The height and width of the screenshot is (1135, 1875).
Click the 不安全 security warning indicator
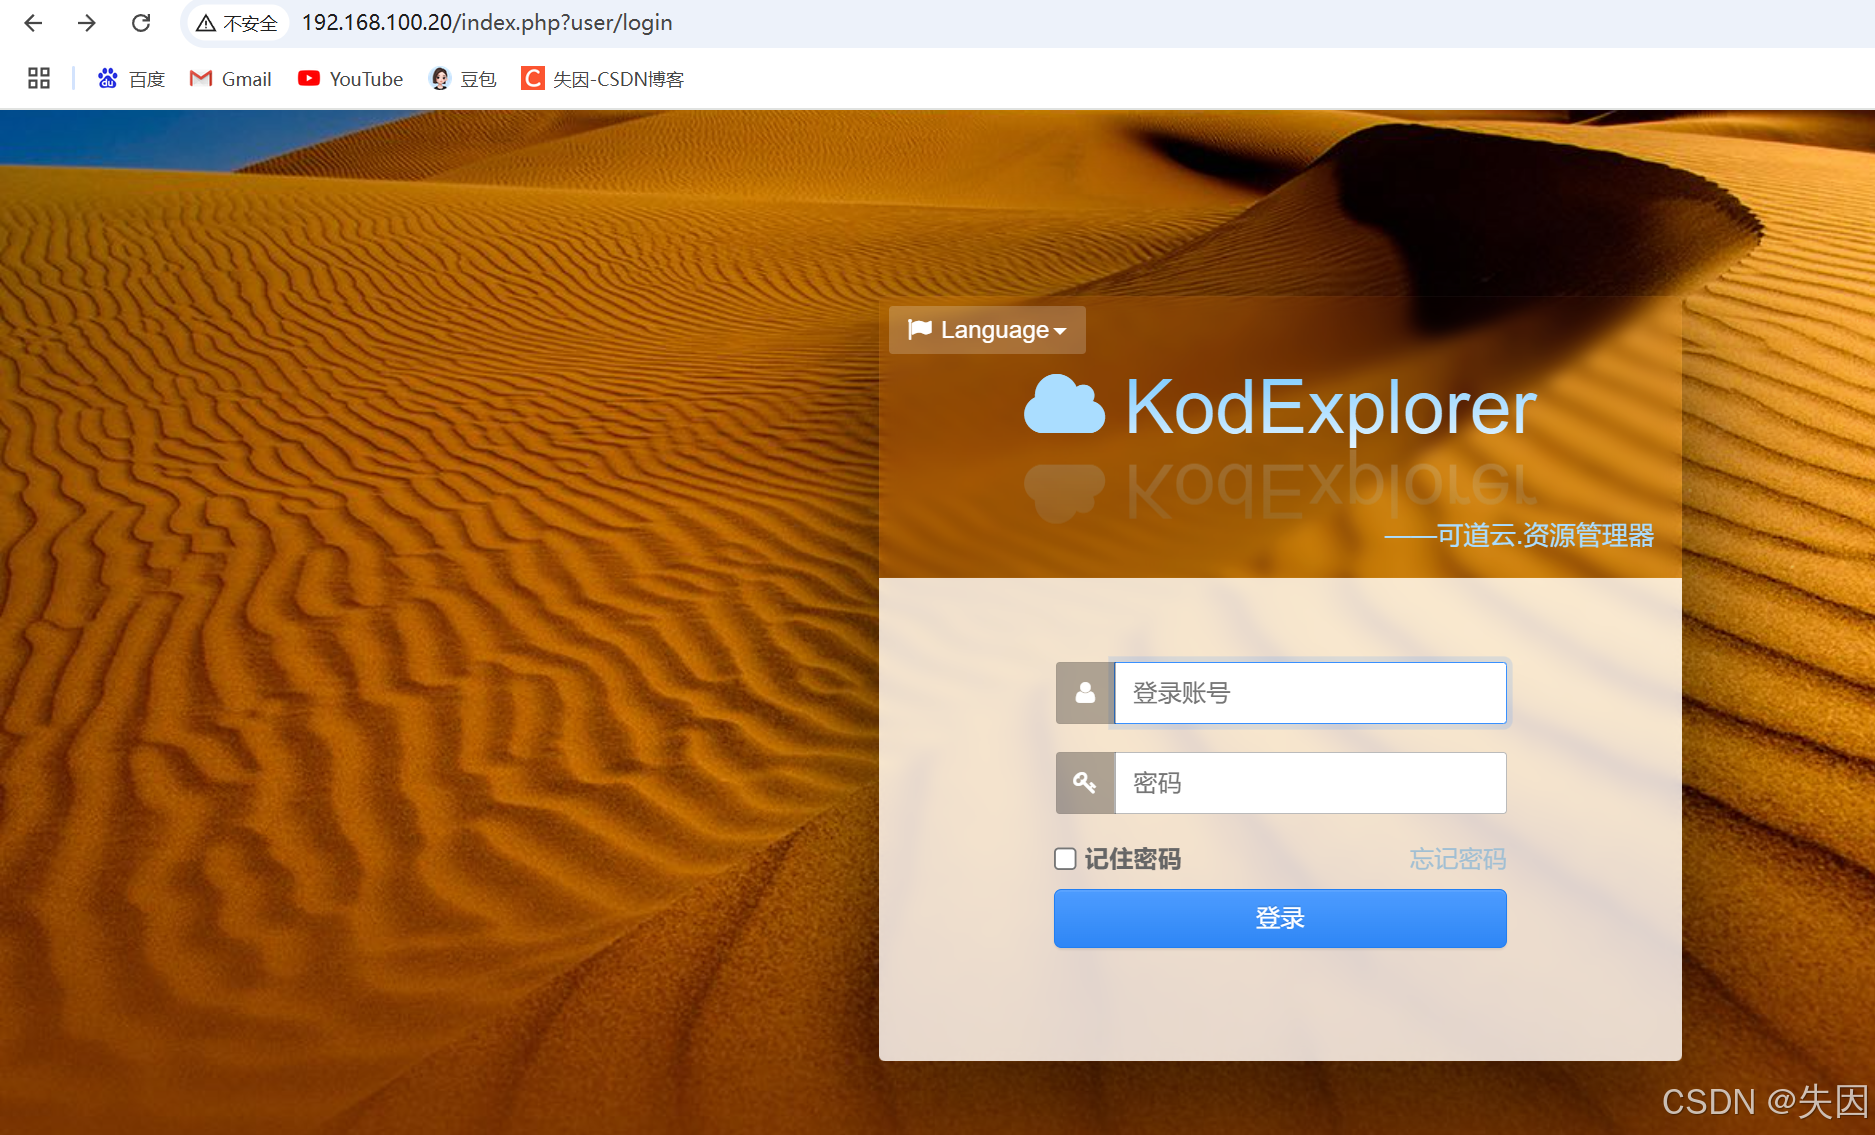coord(237,23)
